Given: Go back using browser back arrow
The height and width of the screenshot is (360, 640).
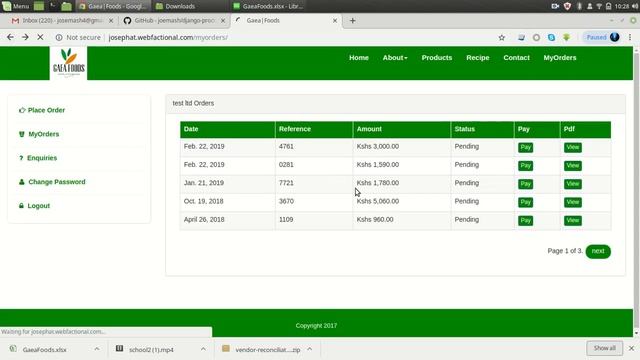Looking at the screenshot, I should point(10,37).
